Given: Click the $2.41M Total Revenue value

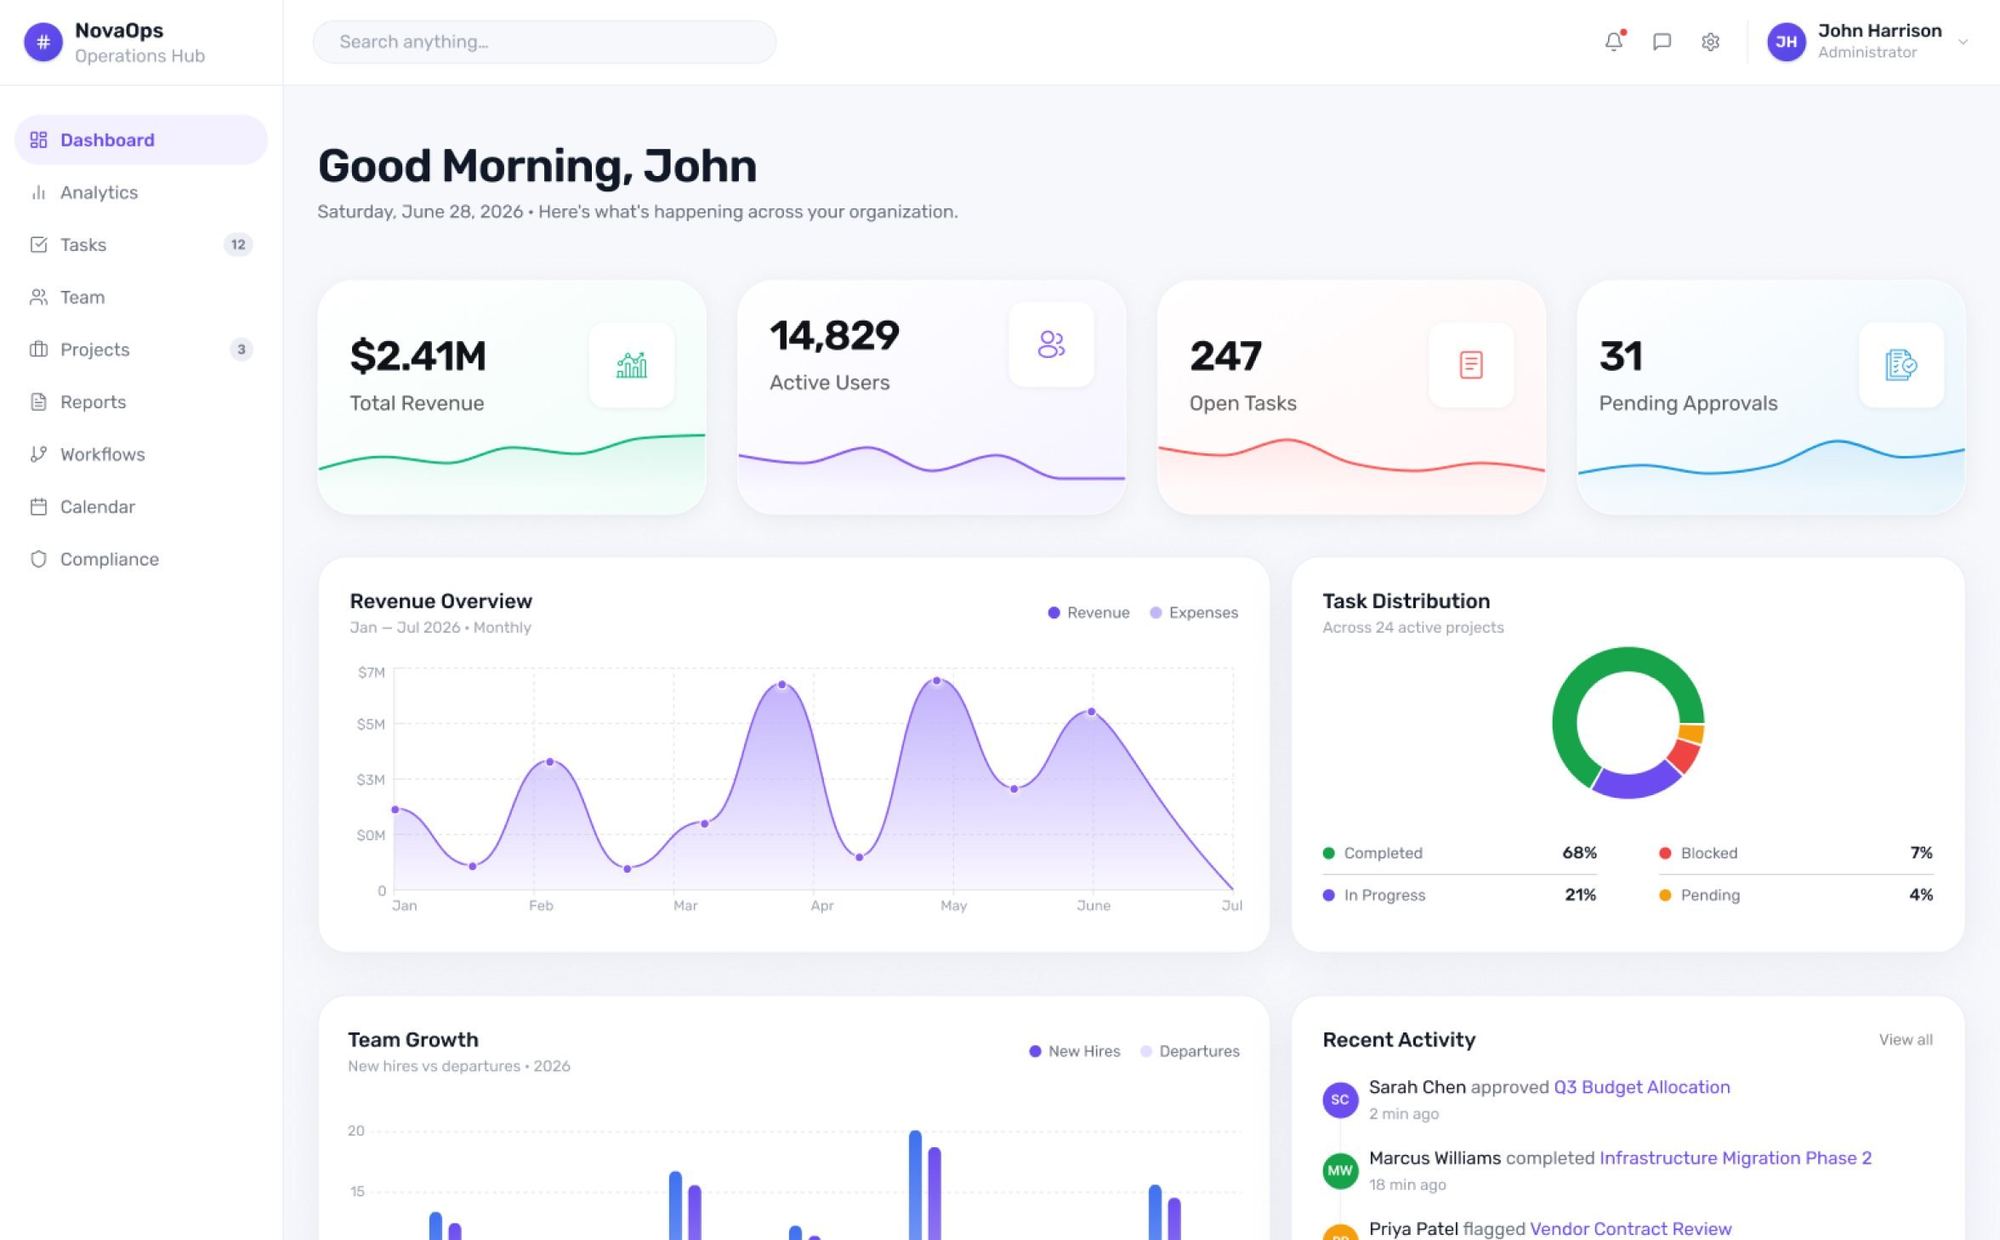Looking at the screenshot, I should (418, 356).
